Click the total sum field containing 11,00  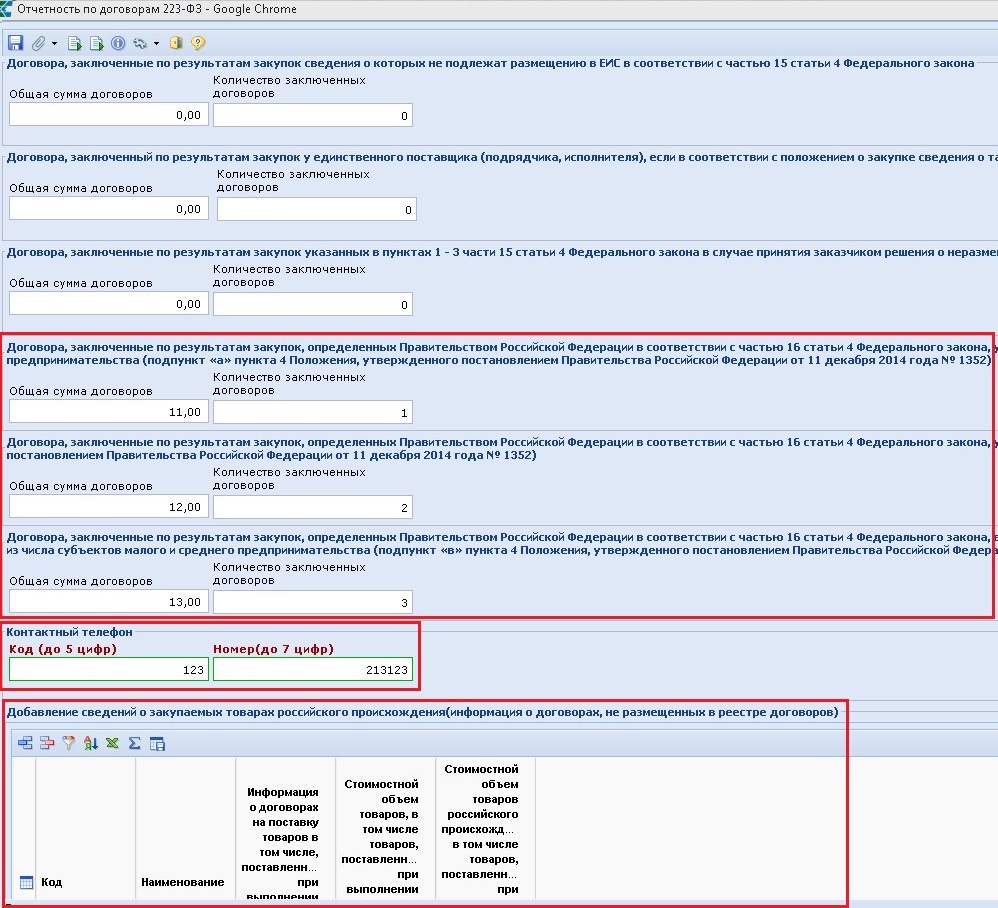click(x=108, y=411)
